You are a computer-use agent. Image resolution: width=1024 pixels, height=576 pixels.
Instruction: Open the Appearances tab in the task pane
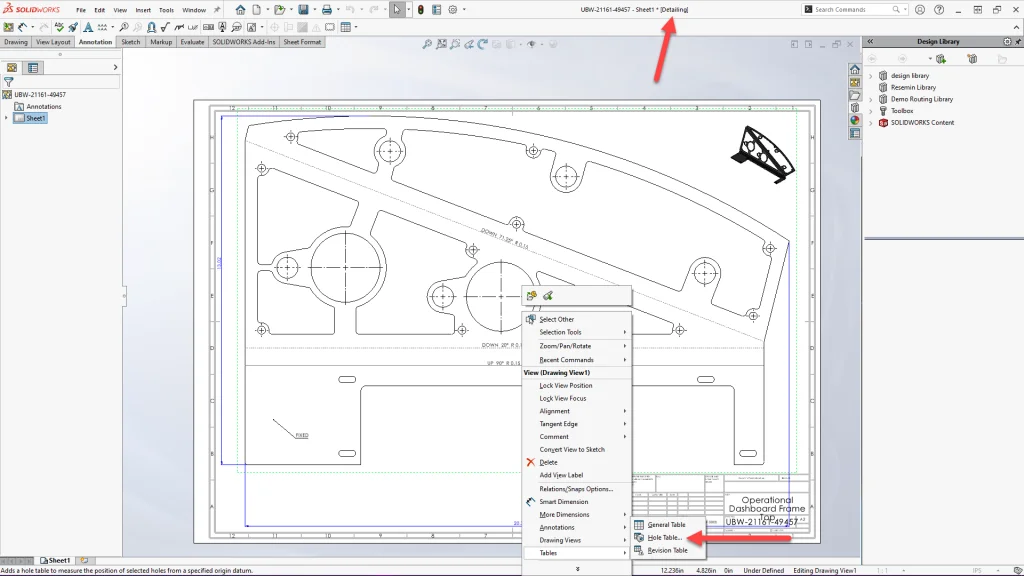point(854,118)
